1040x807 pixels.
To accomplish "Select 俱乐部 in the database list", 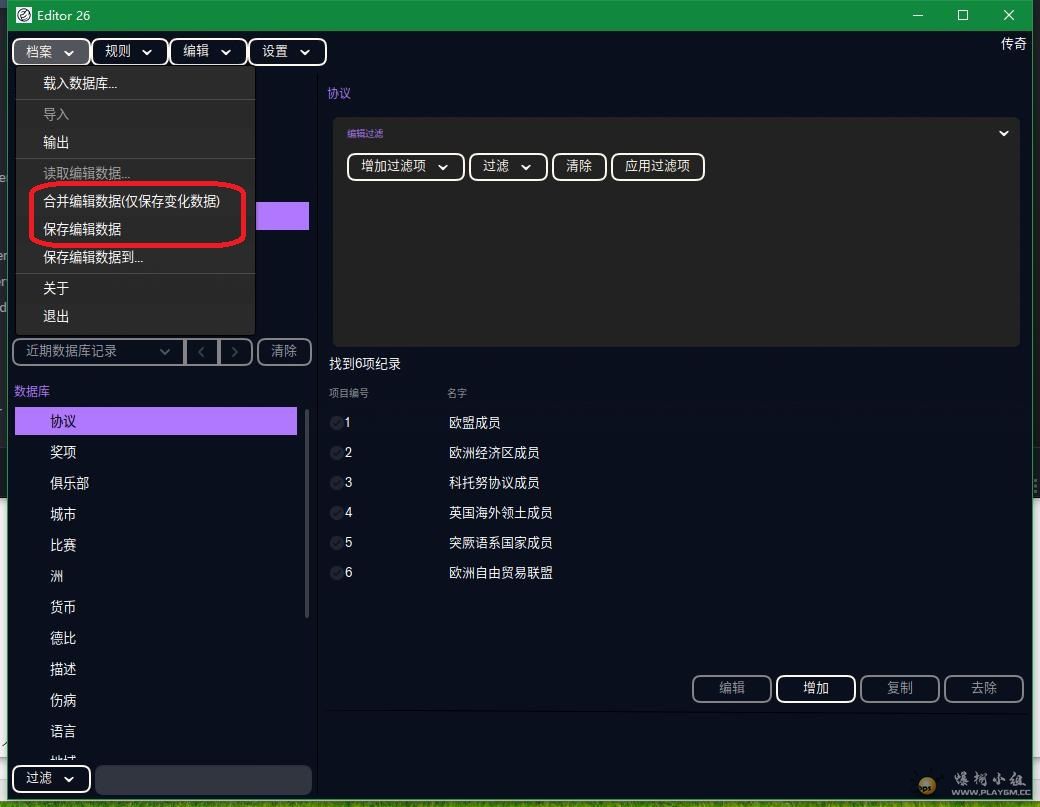I will 70,483.
